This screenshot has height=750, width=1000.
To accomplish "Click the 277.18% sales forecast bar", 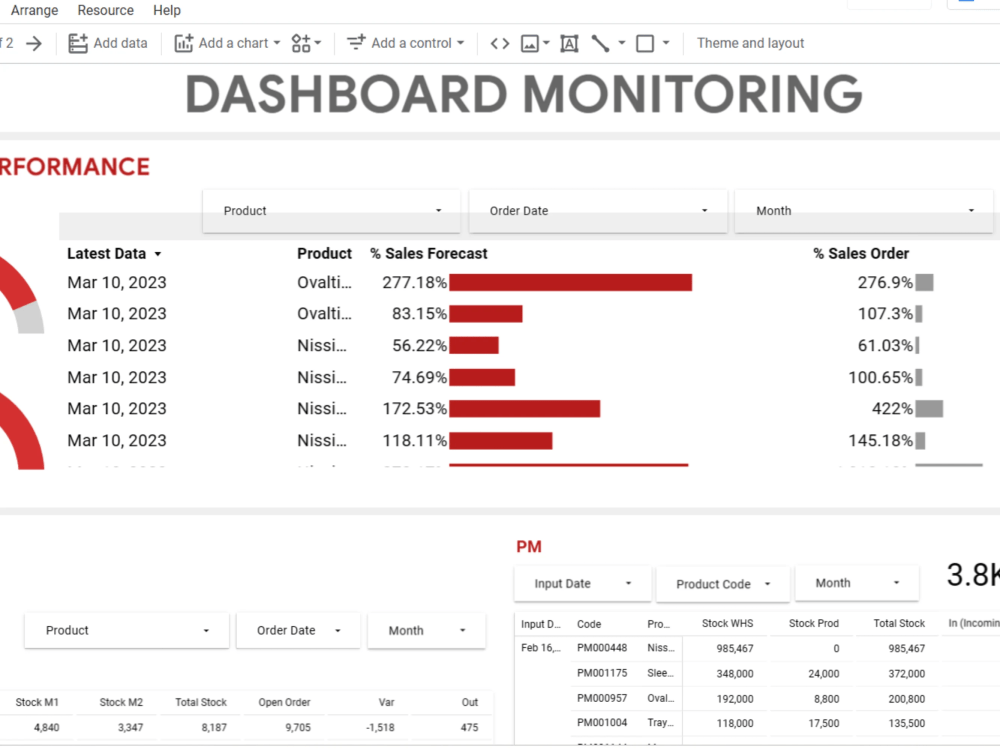I will tap(568, 282).
